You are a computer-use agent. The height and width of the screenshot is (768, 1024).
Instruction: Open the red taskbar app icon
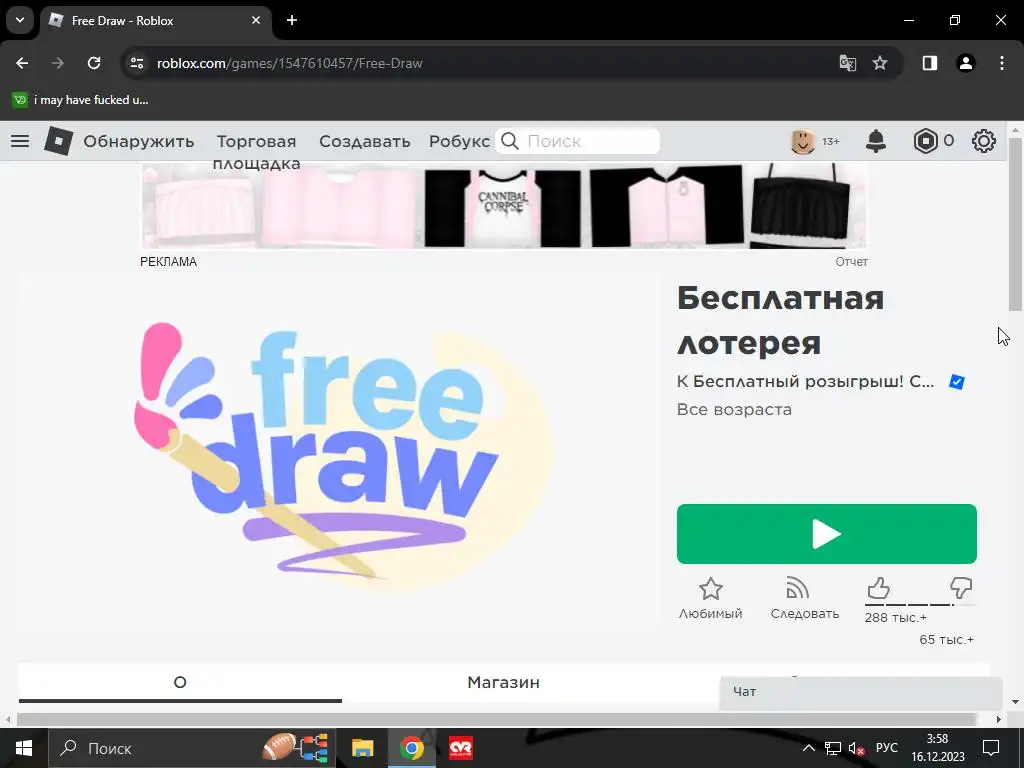(x=461, y=748)
